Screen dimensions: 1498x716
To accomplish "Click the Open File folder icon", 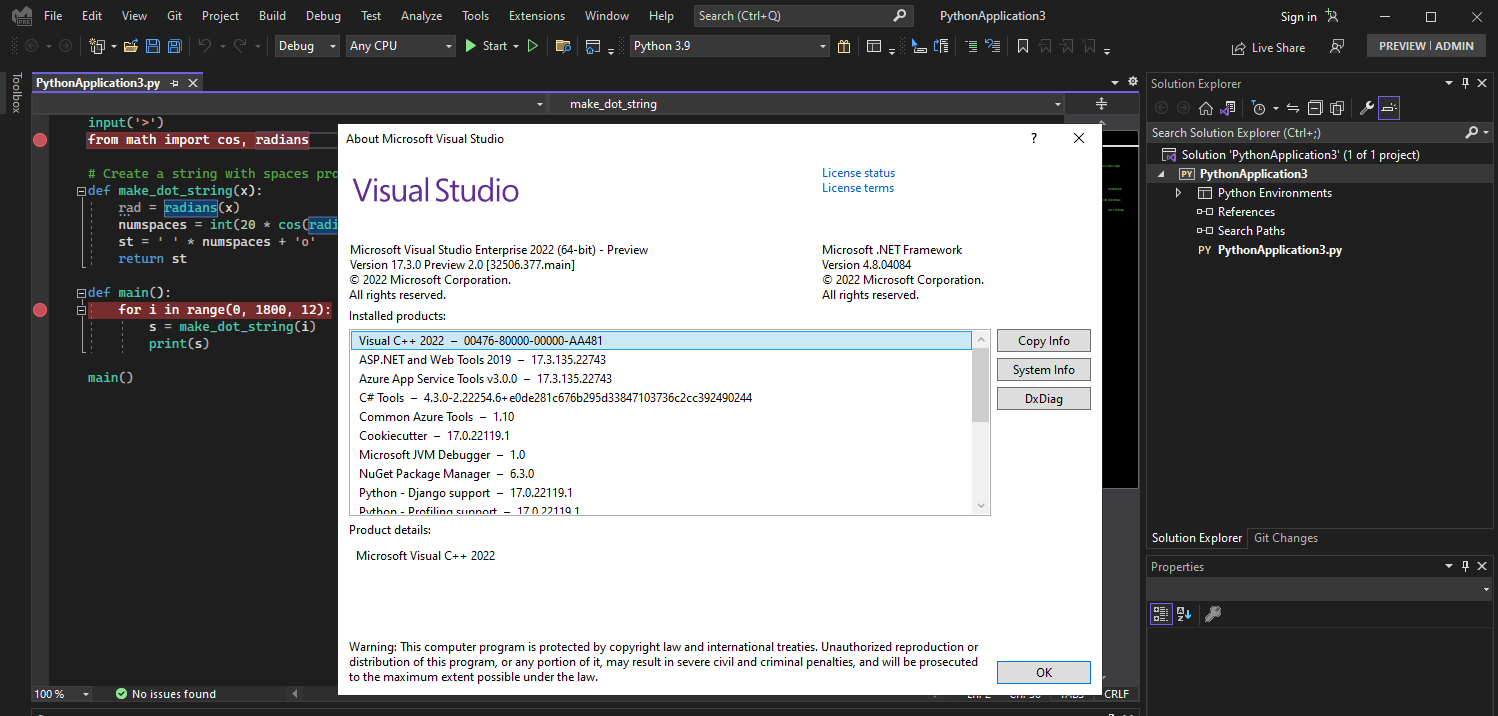I will pyautogui.click(x=130, y=46).
